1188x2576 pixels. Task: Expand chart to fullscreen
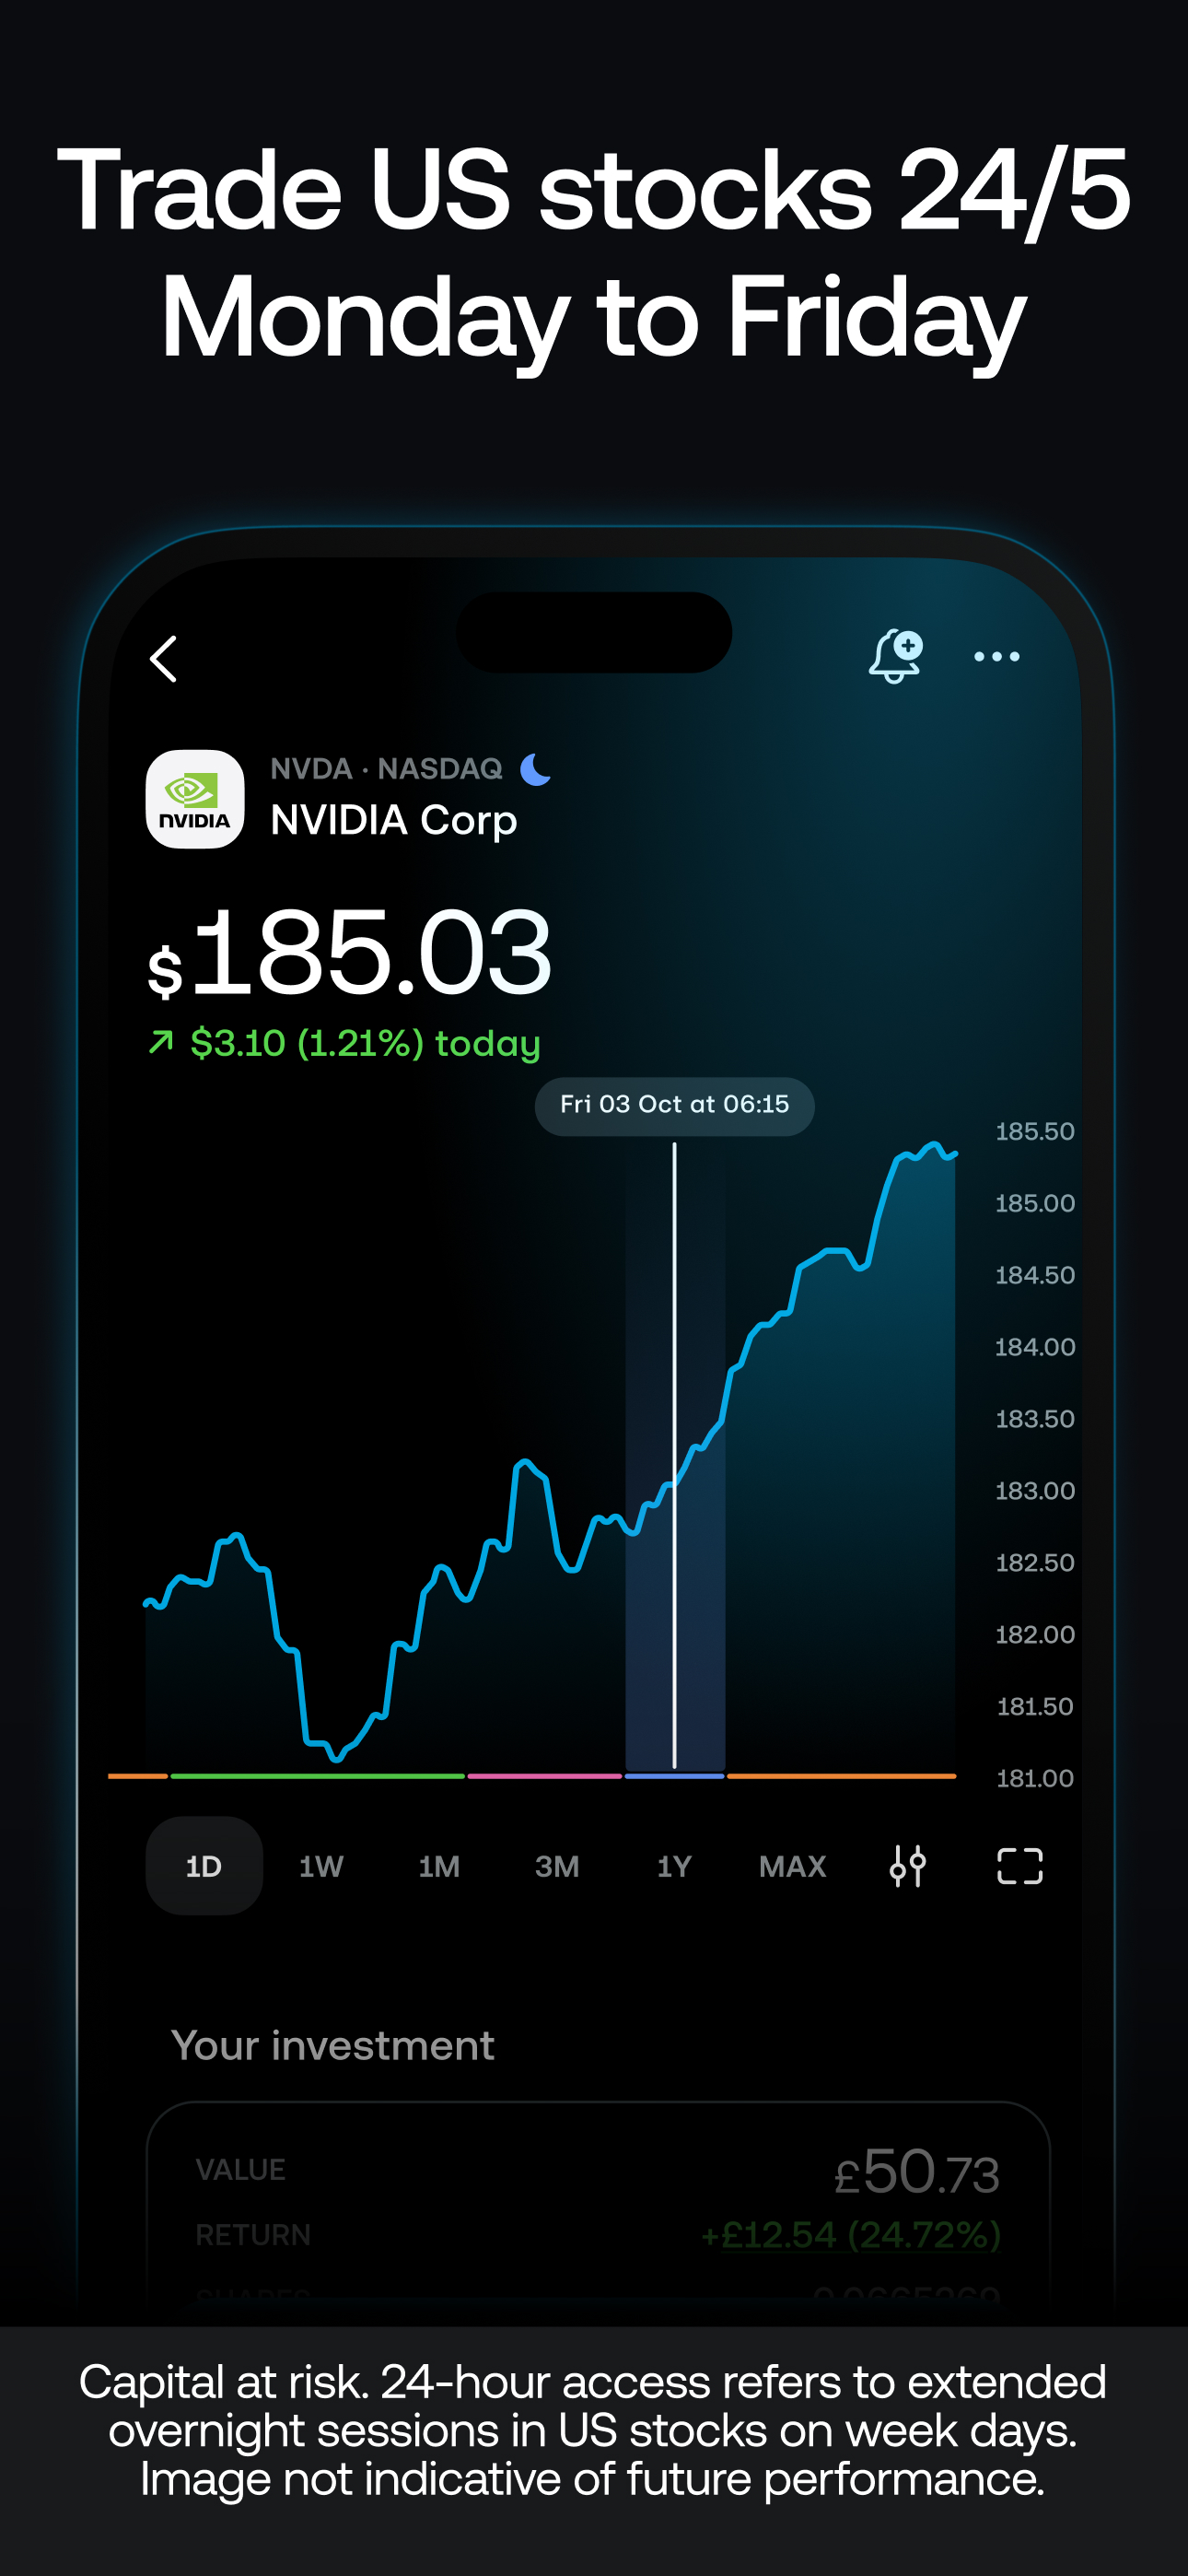(1020, 1866)
